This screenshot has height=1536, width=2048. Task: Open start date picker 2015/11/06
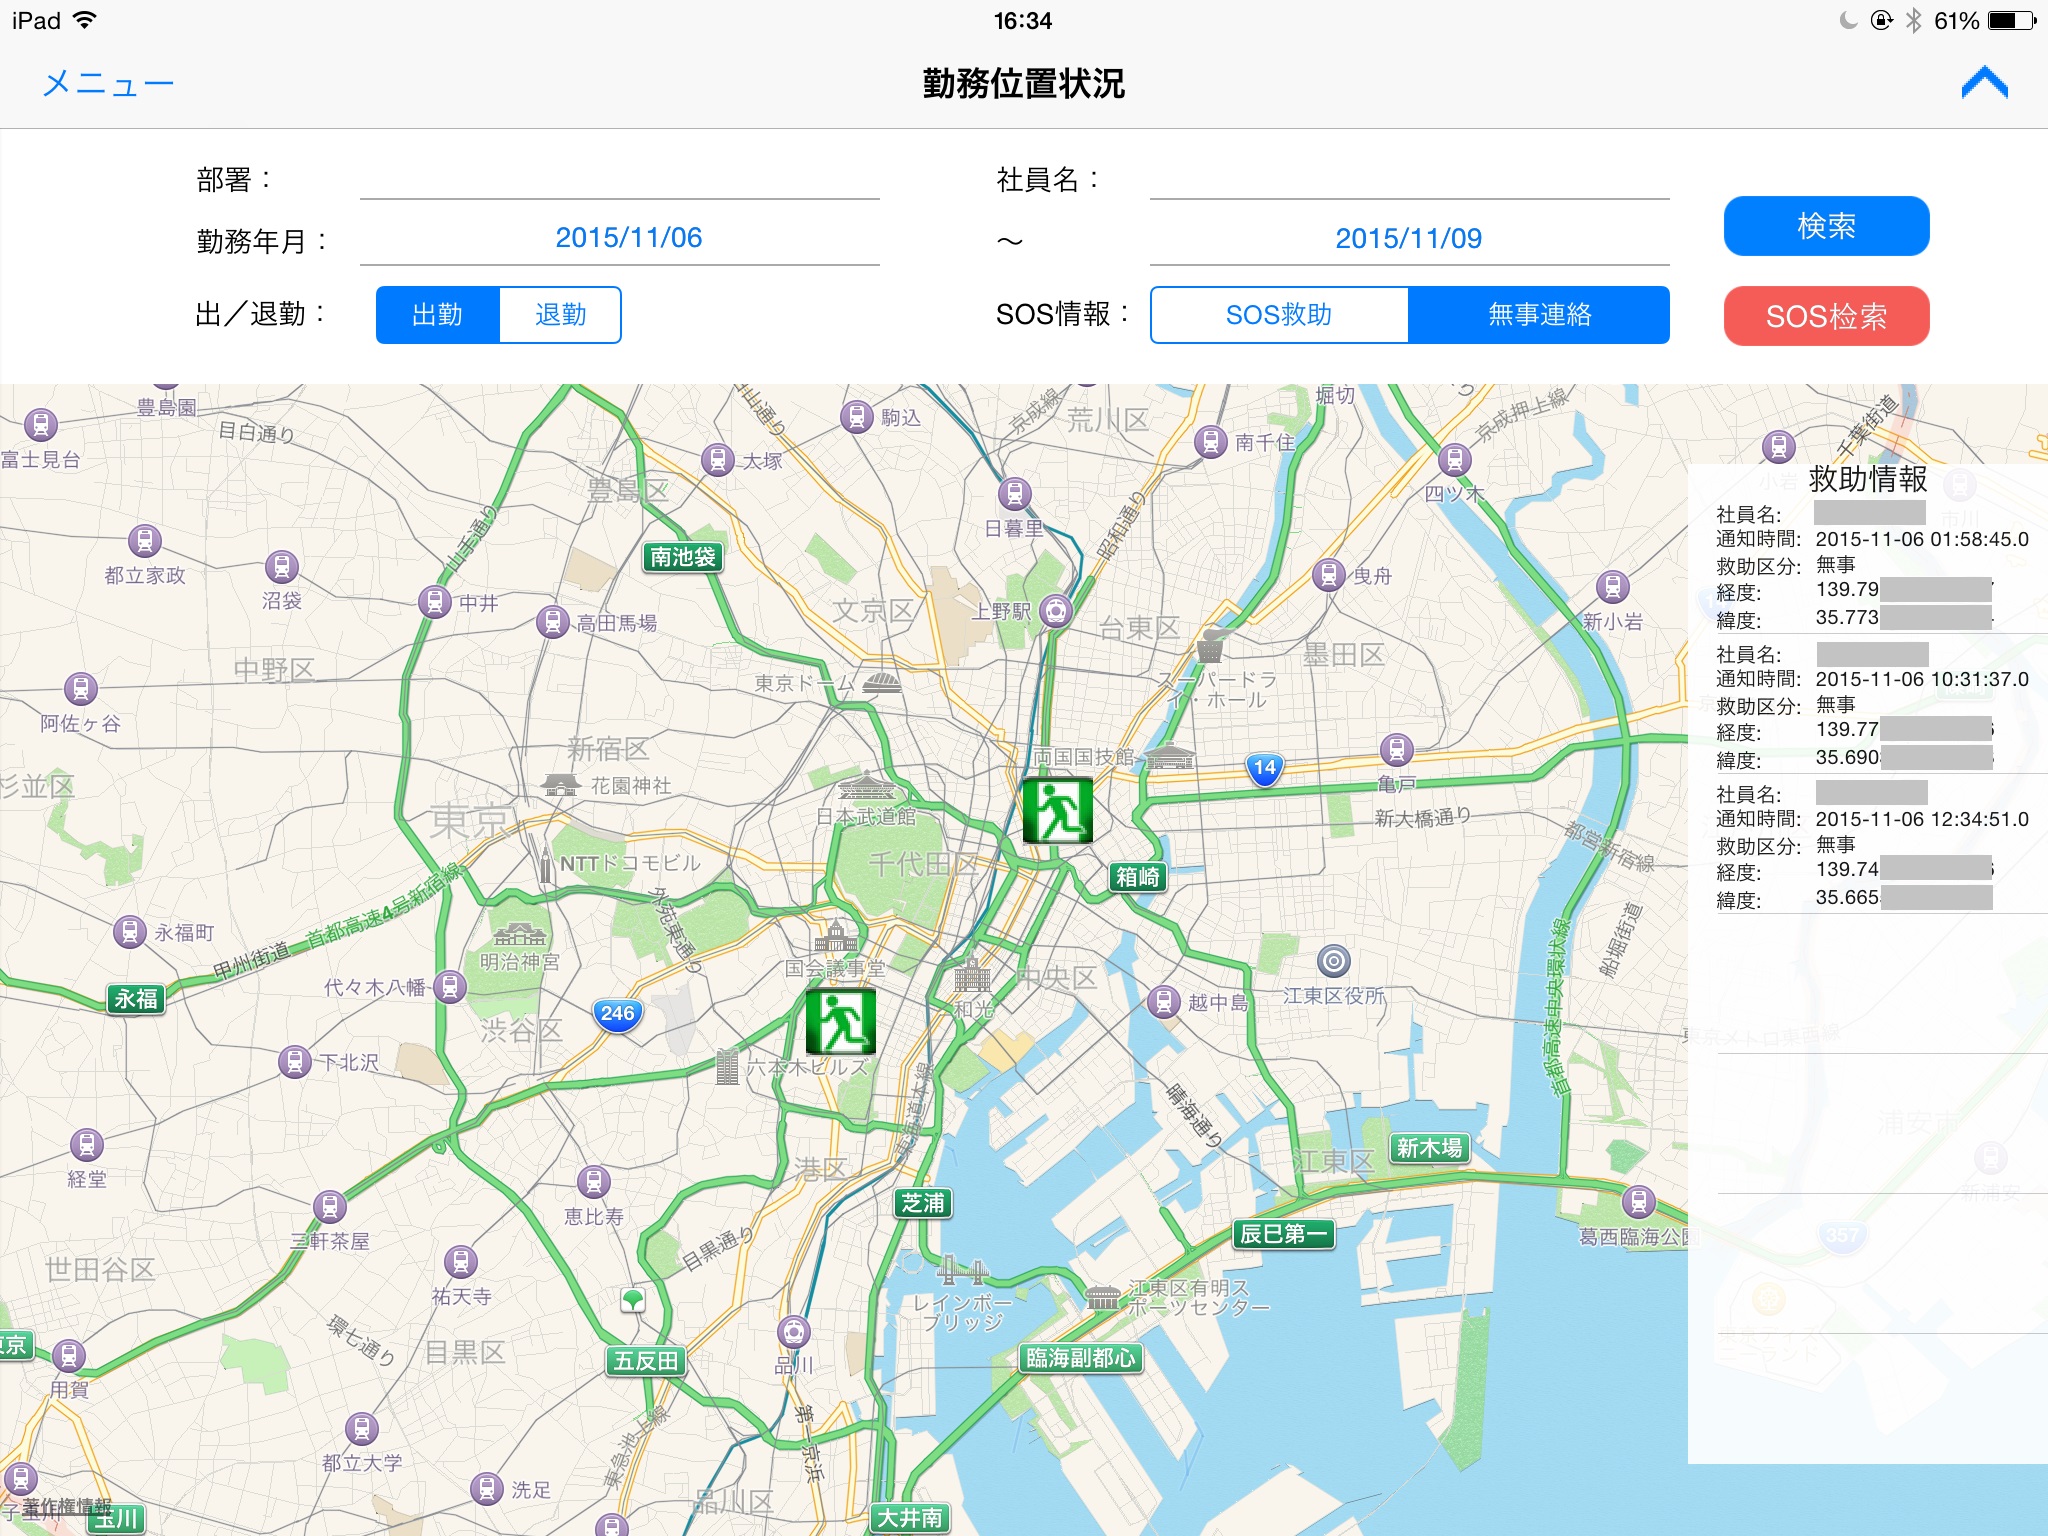[x=628, y=238]
